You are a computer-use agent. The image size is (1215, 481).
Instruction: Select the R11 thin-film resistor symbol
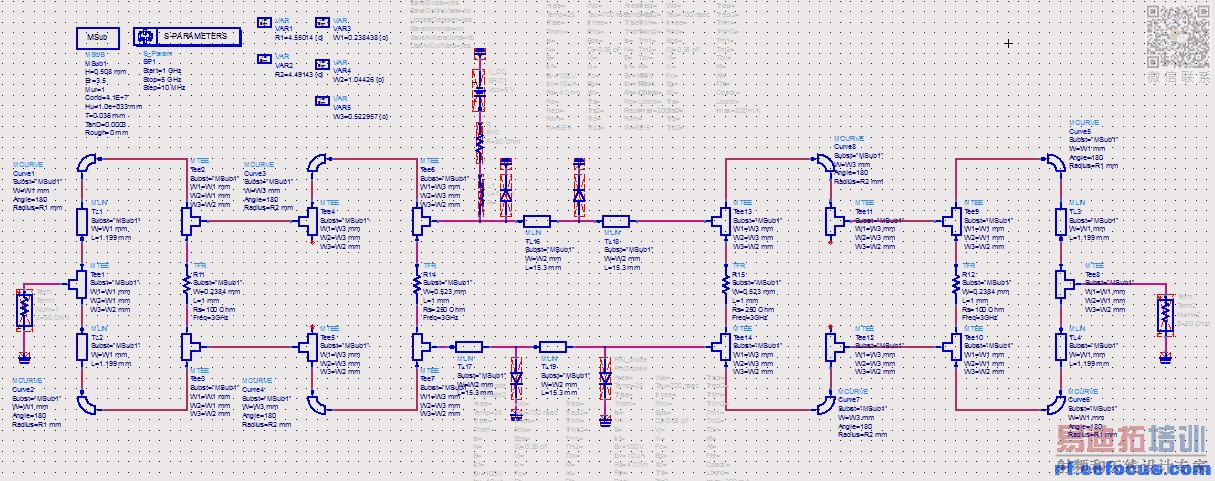[186, 284]
